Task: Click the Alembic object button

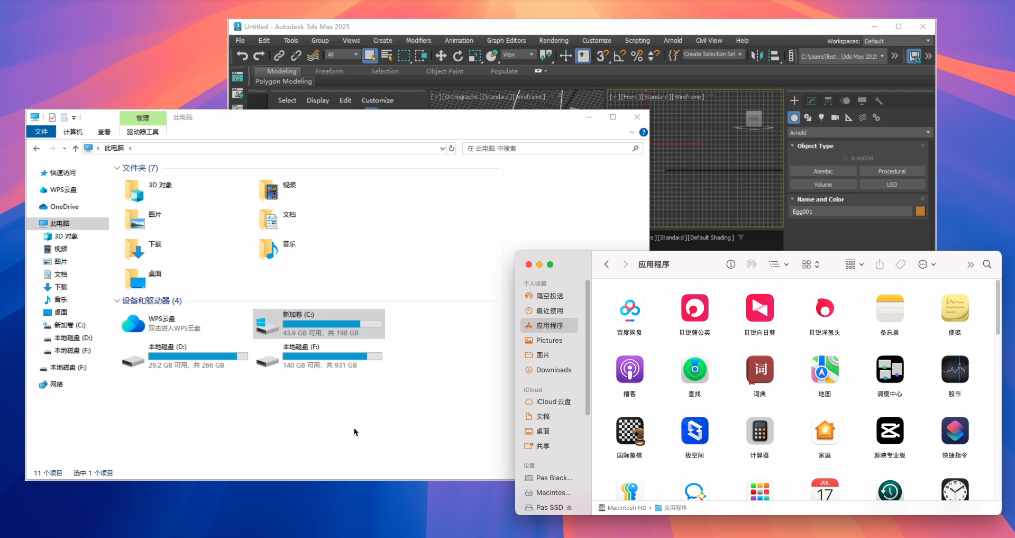Action: click(x=822, y=171)
